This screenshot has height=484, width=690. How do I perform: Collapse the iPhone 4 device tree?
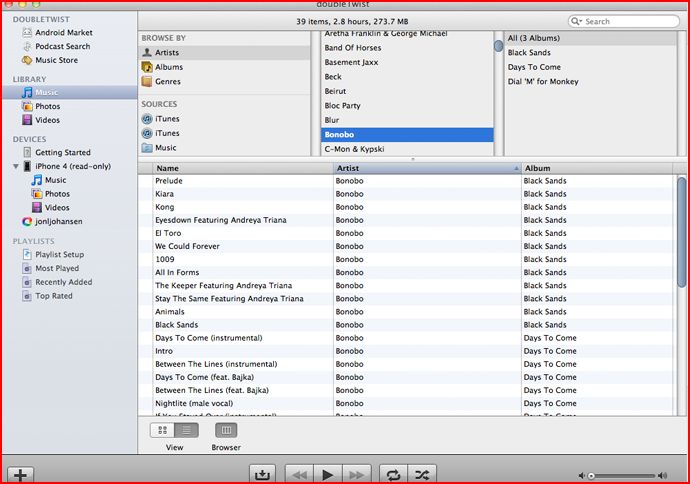coord(16,166)
